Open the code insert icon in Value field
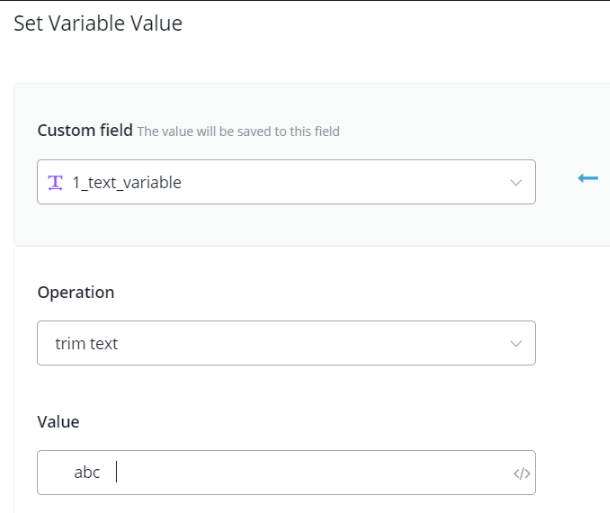Screen dimensions: 610x513 [521, 473]
